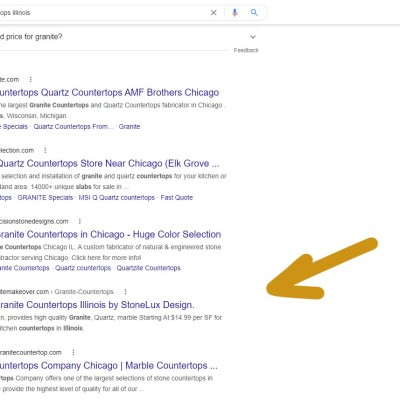Image resolution: width=400 pixels, height=400 pixels.
Task: Click the 'Fast Quote' sitelink
Action: [177, 198]
